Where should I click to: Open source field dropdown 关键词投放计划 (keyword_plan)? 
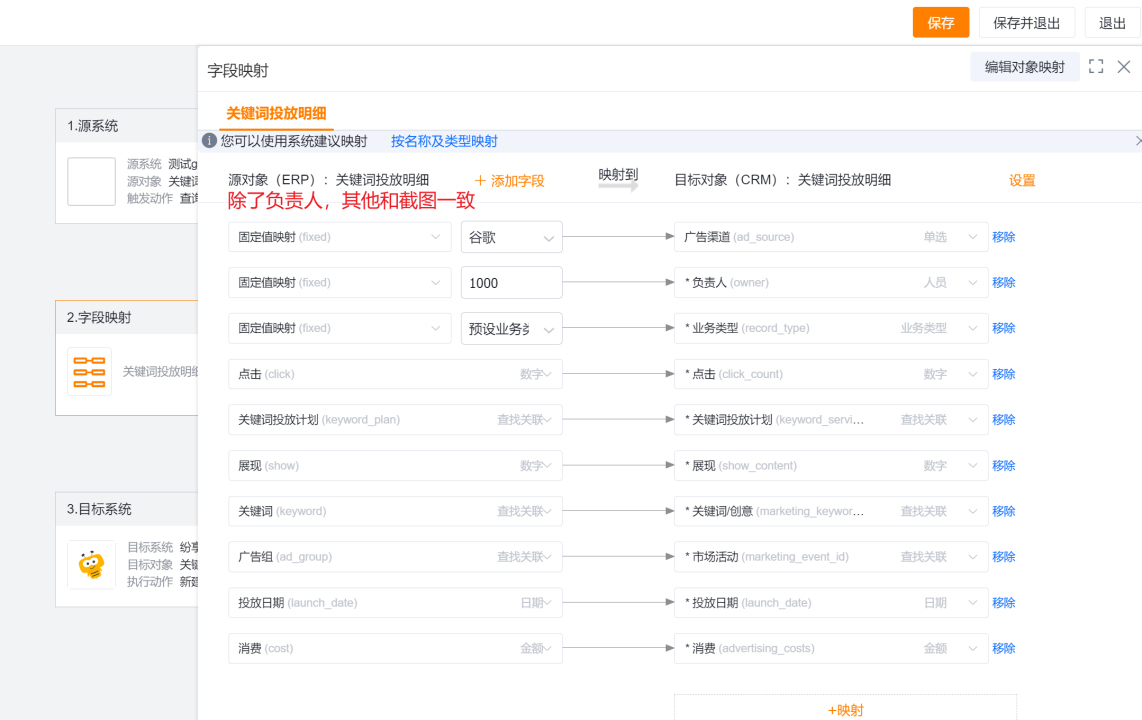[395, 419]
